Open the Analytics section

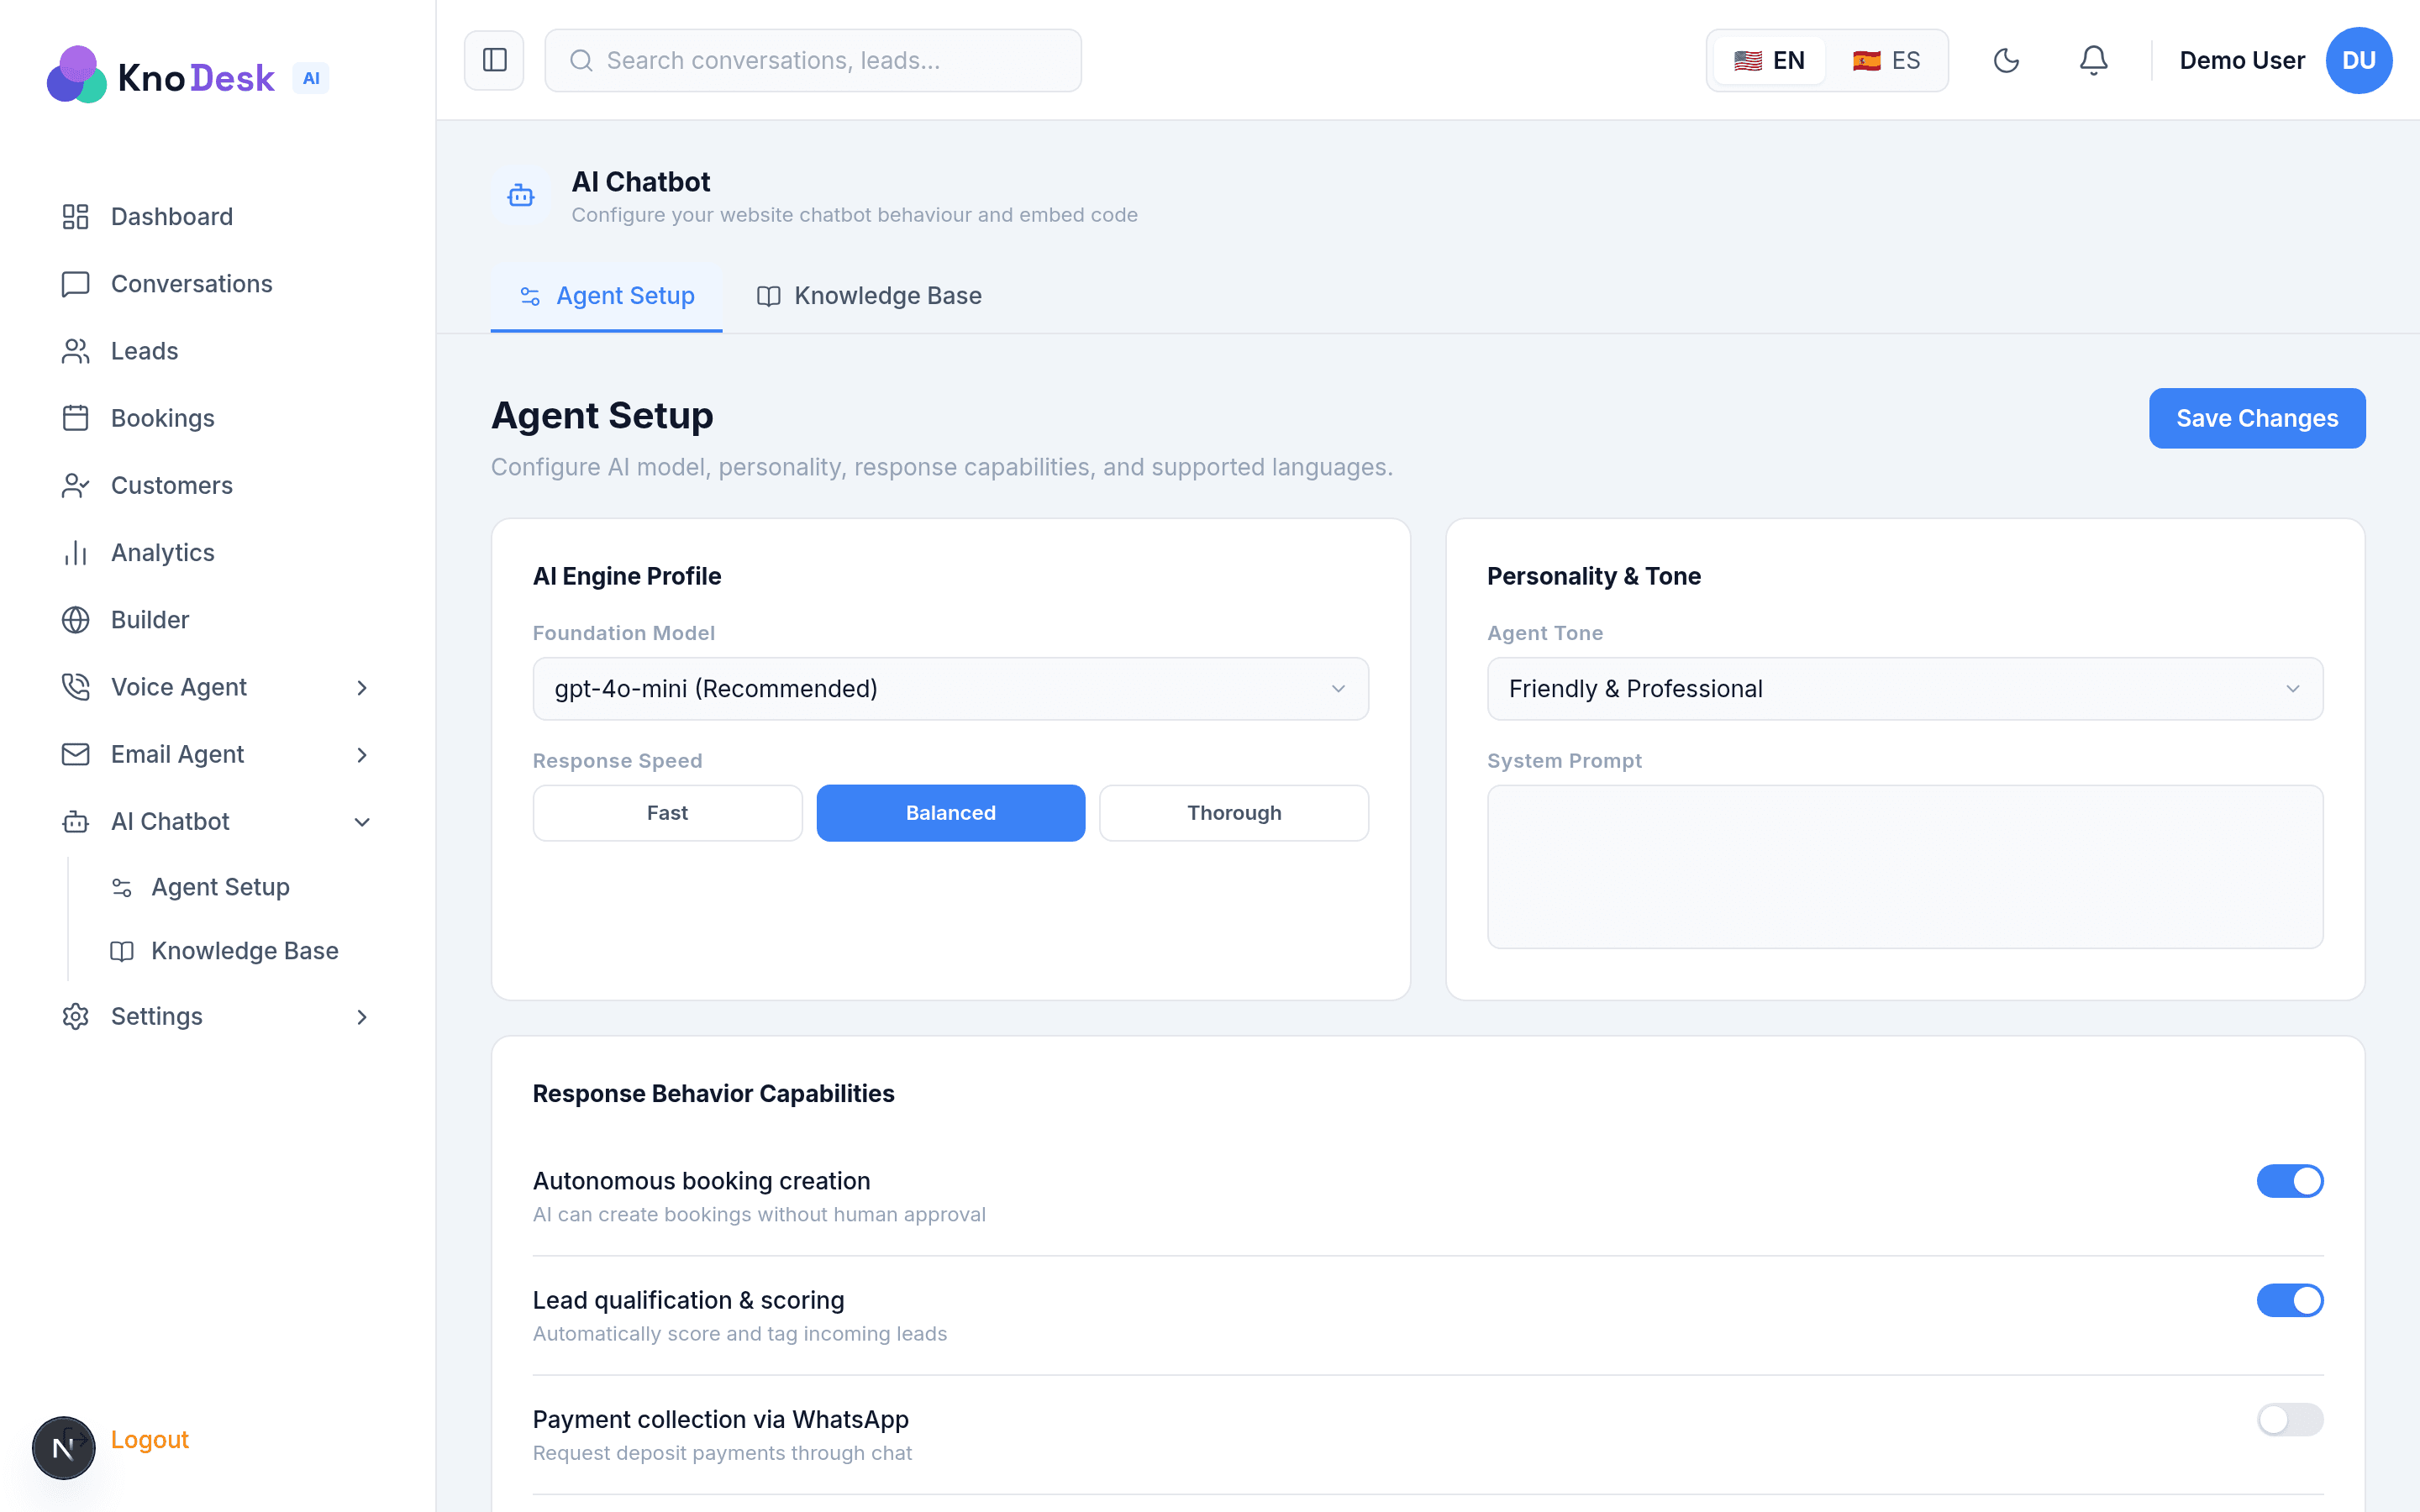click(x=217, y=552)
